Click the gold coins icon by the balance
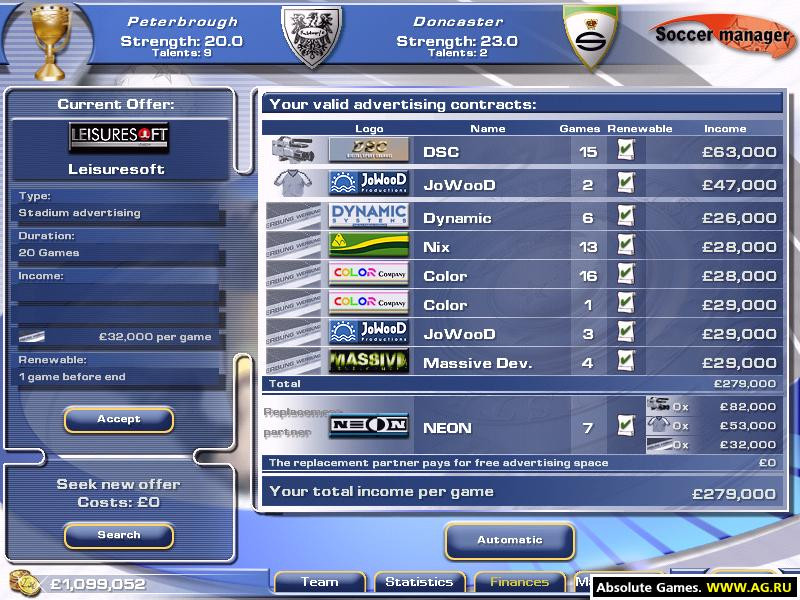 (25, 583)
